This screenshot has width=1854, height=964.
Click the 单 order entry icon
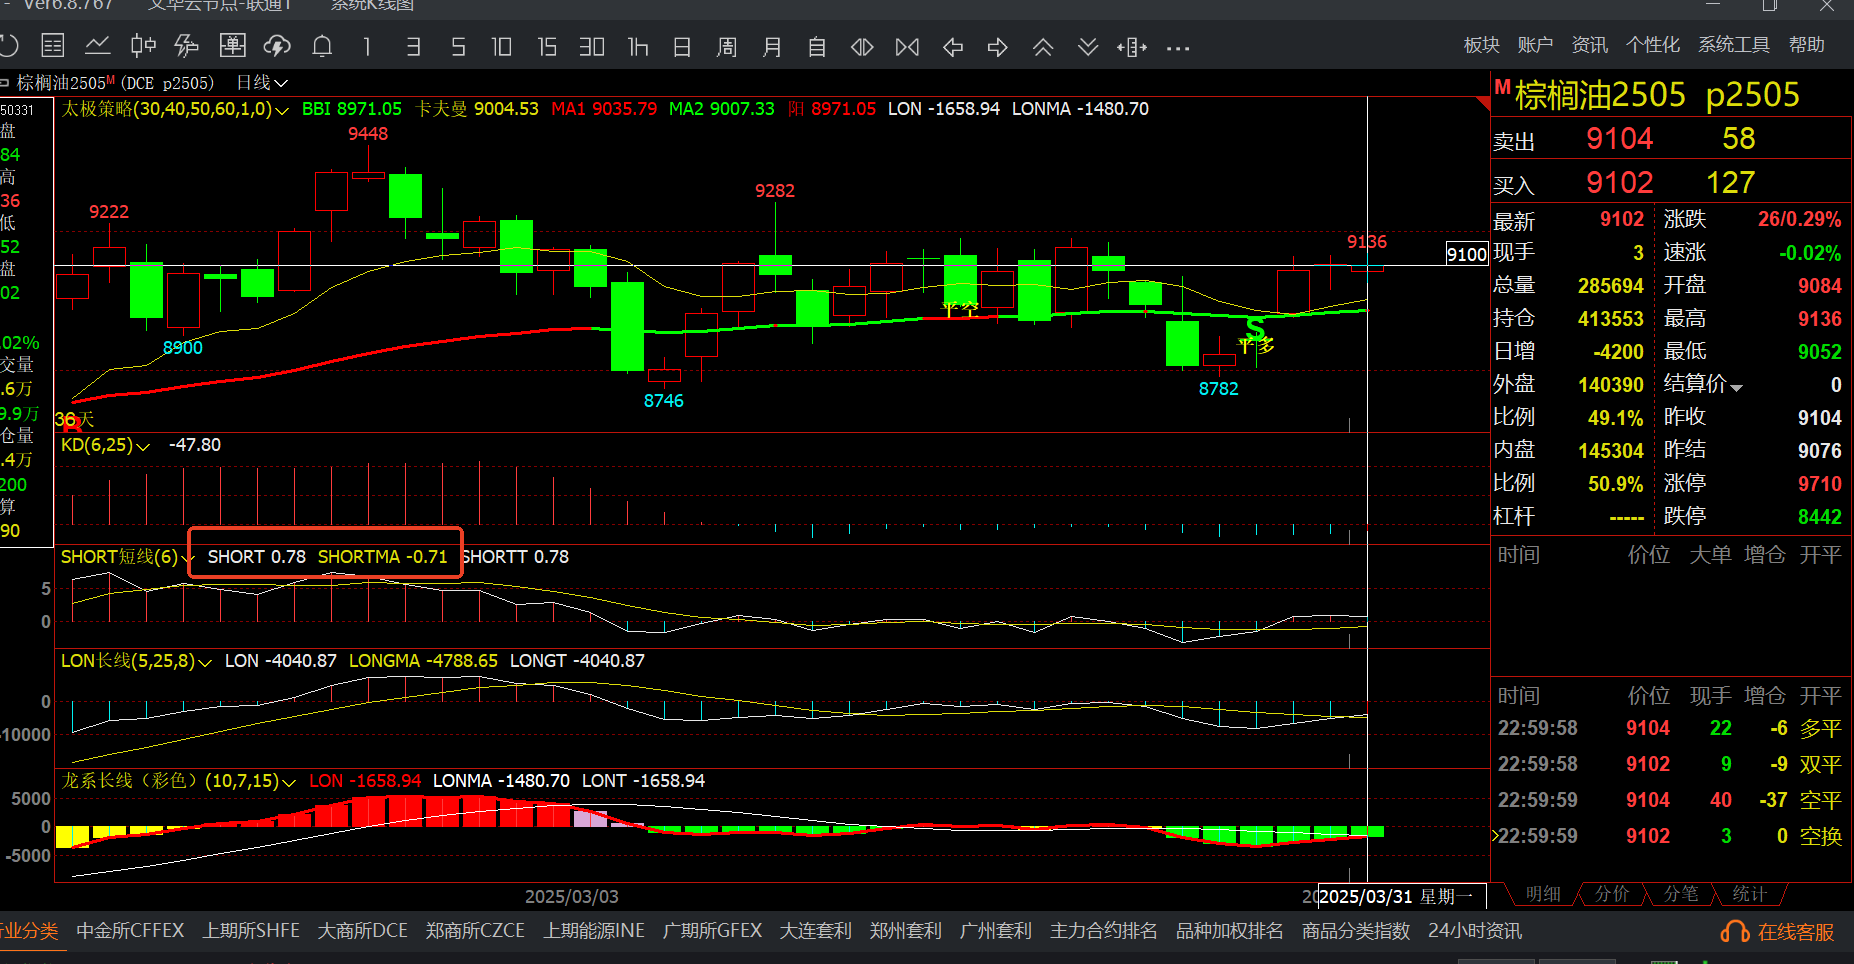point(232,46)
